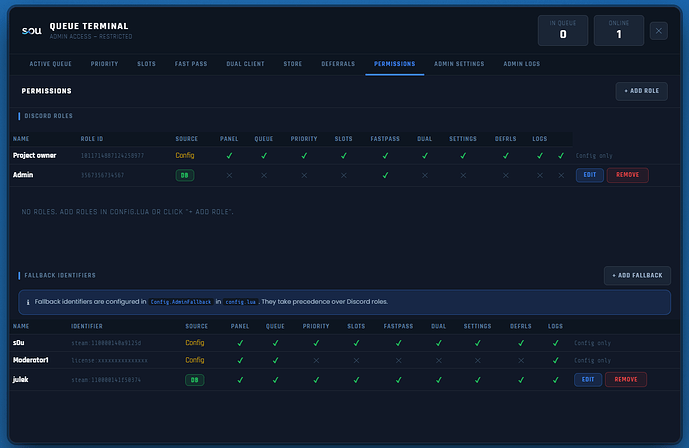Click the DB source badge for julek
Screen dimensions: 689x448
click(194, 380)
